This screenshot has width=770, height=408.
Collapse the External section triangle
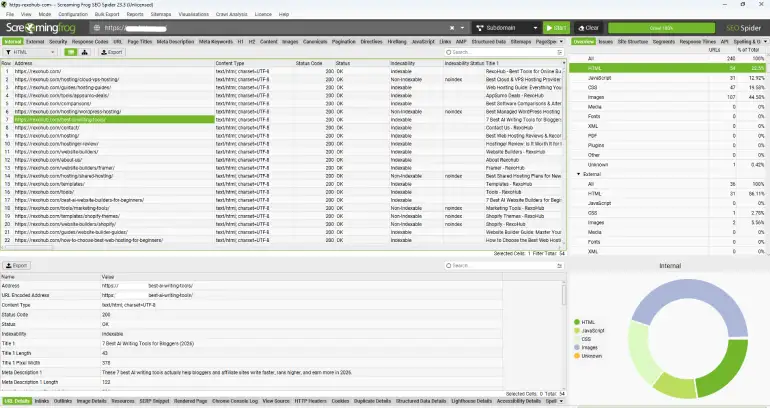[578, 174]
